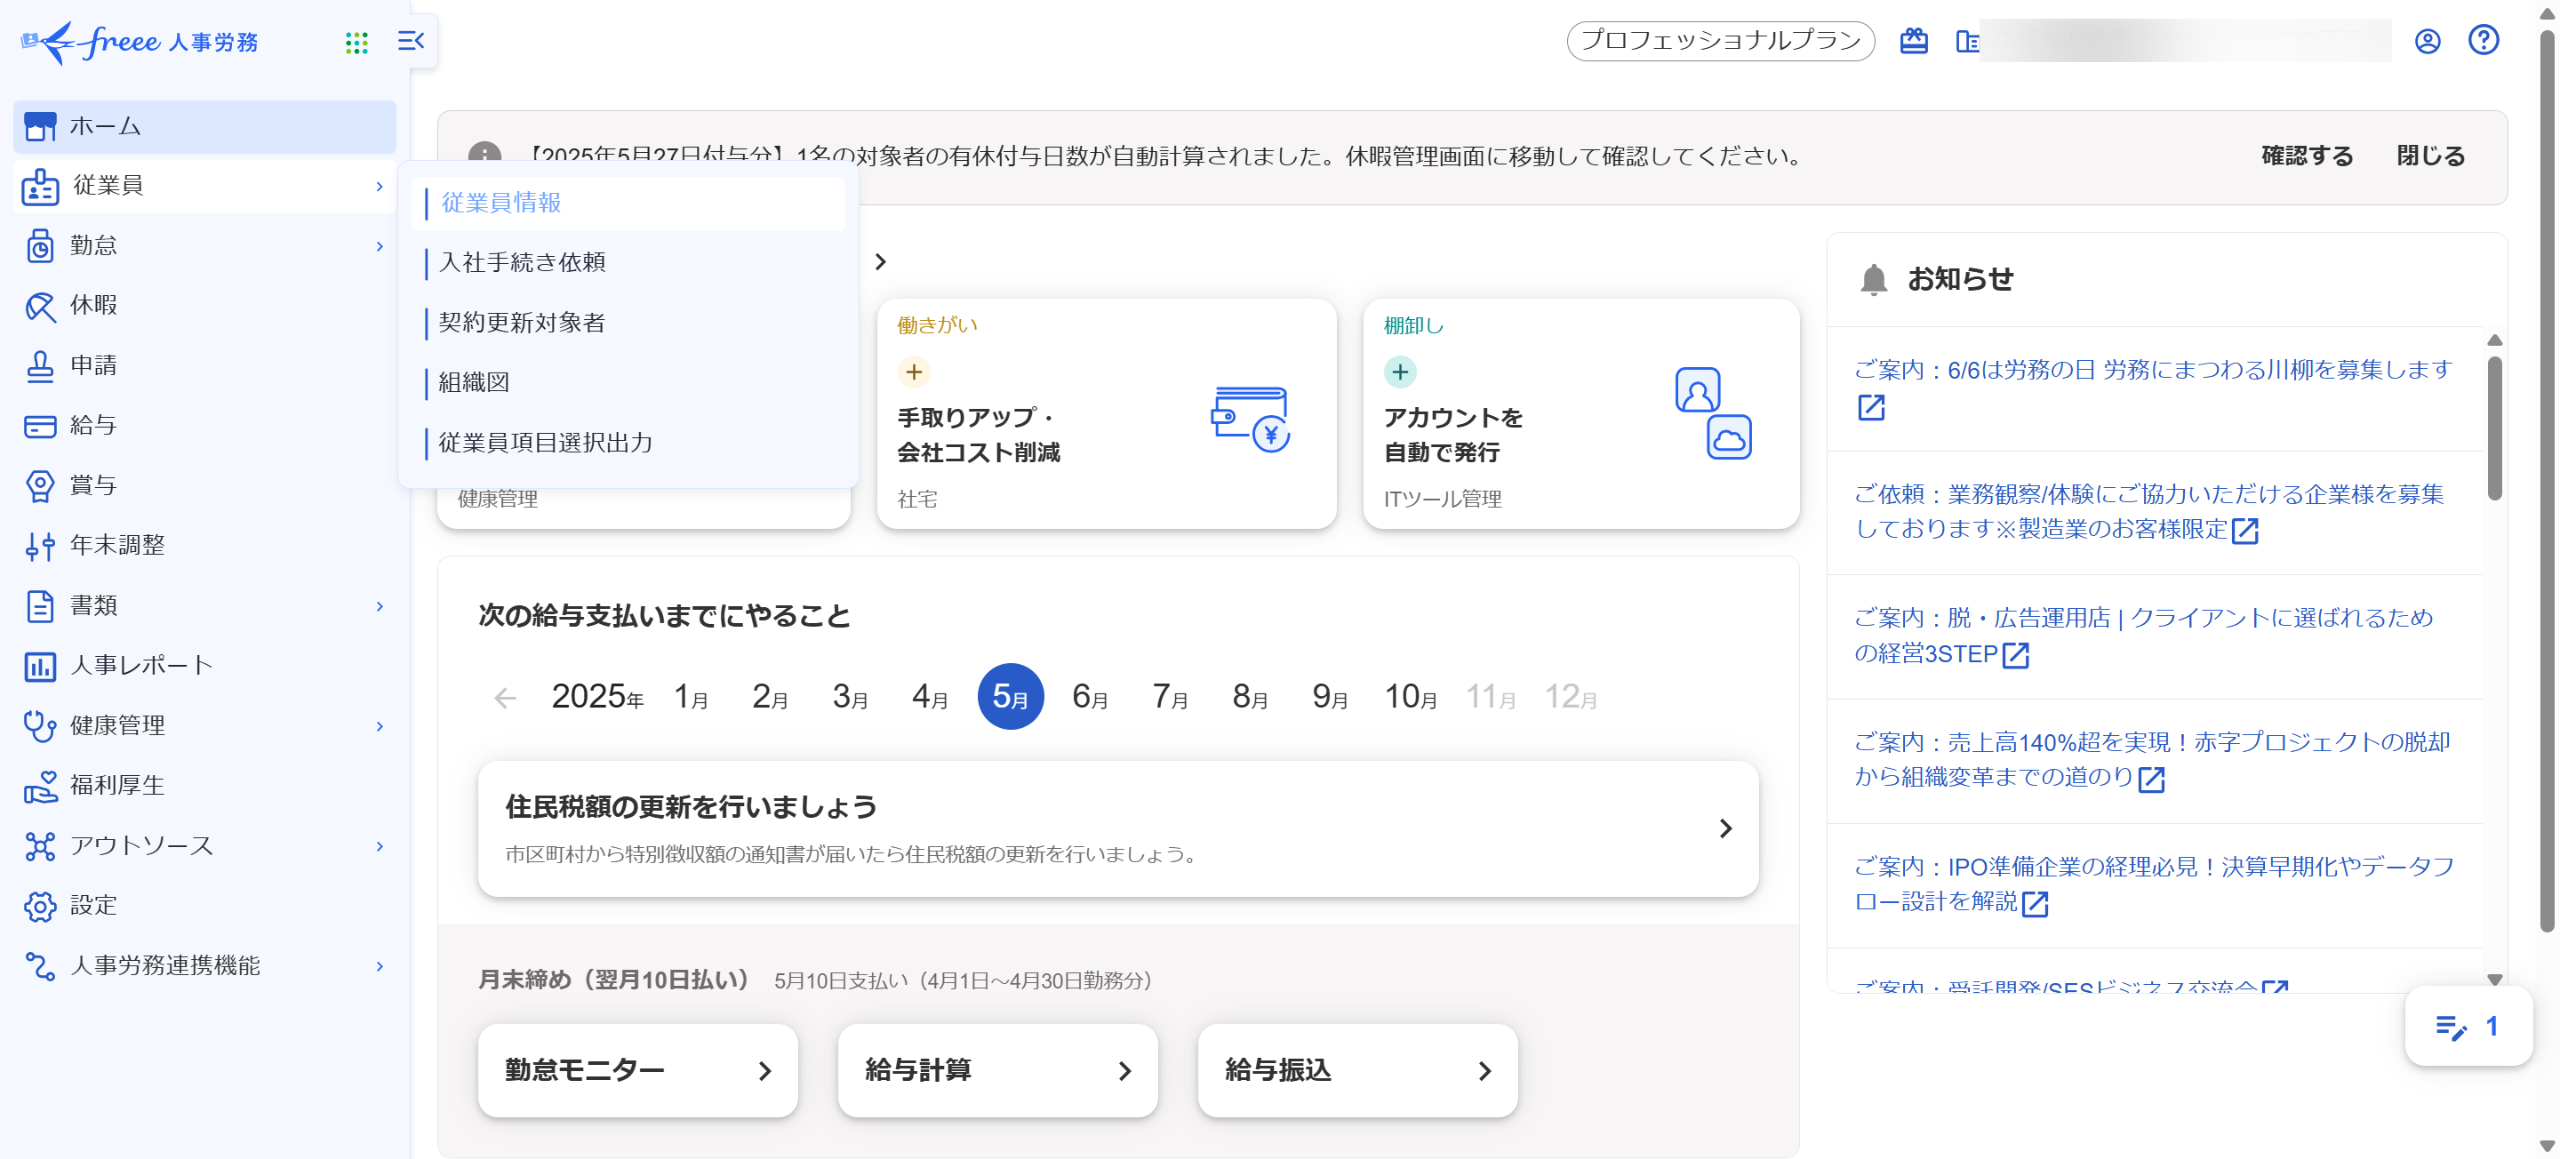Image resolution: width=2560 pixels, height=1159 pixels.
Task: Select 6月 in the month selector
Action: click(x=1089, y=697)
